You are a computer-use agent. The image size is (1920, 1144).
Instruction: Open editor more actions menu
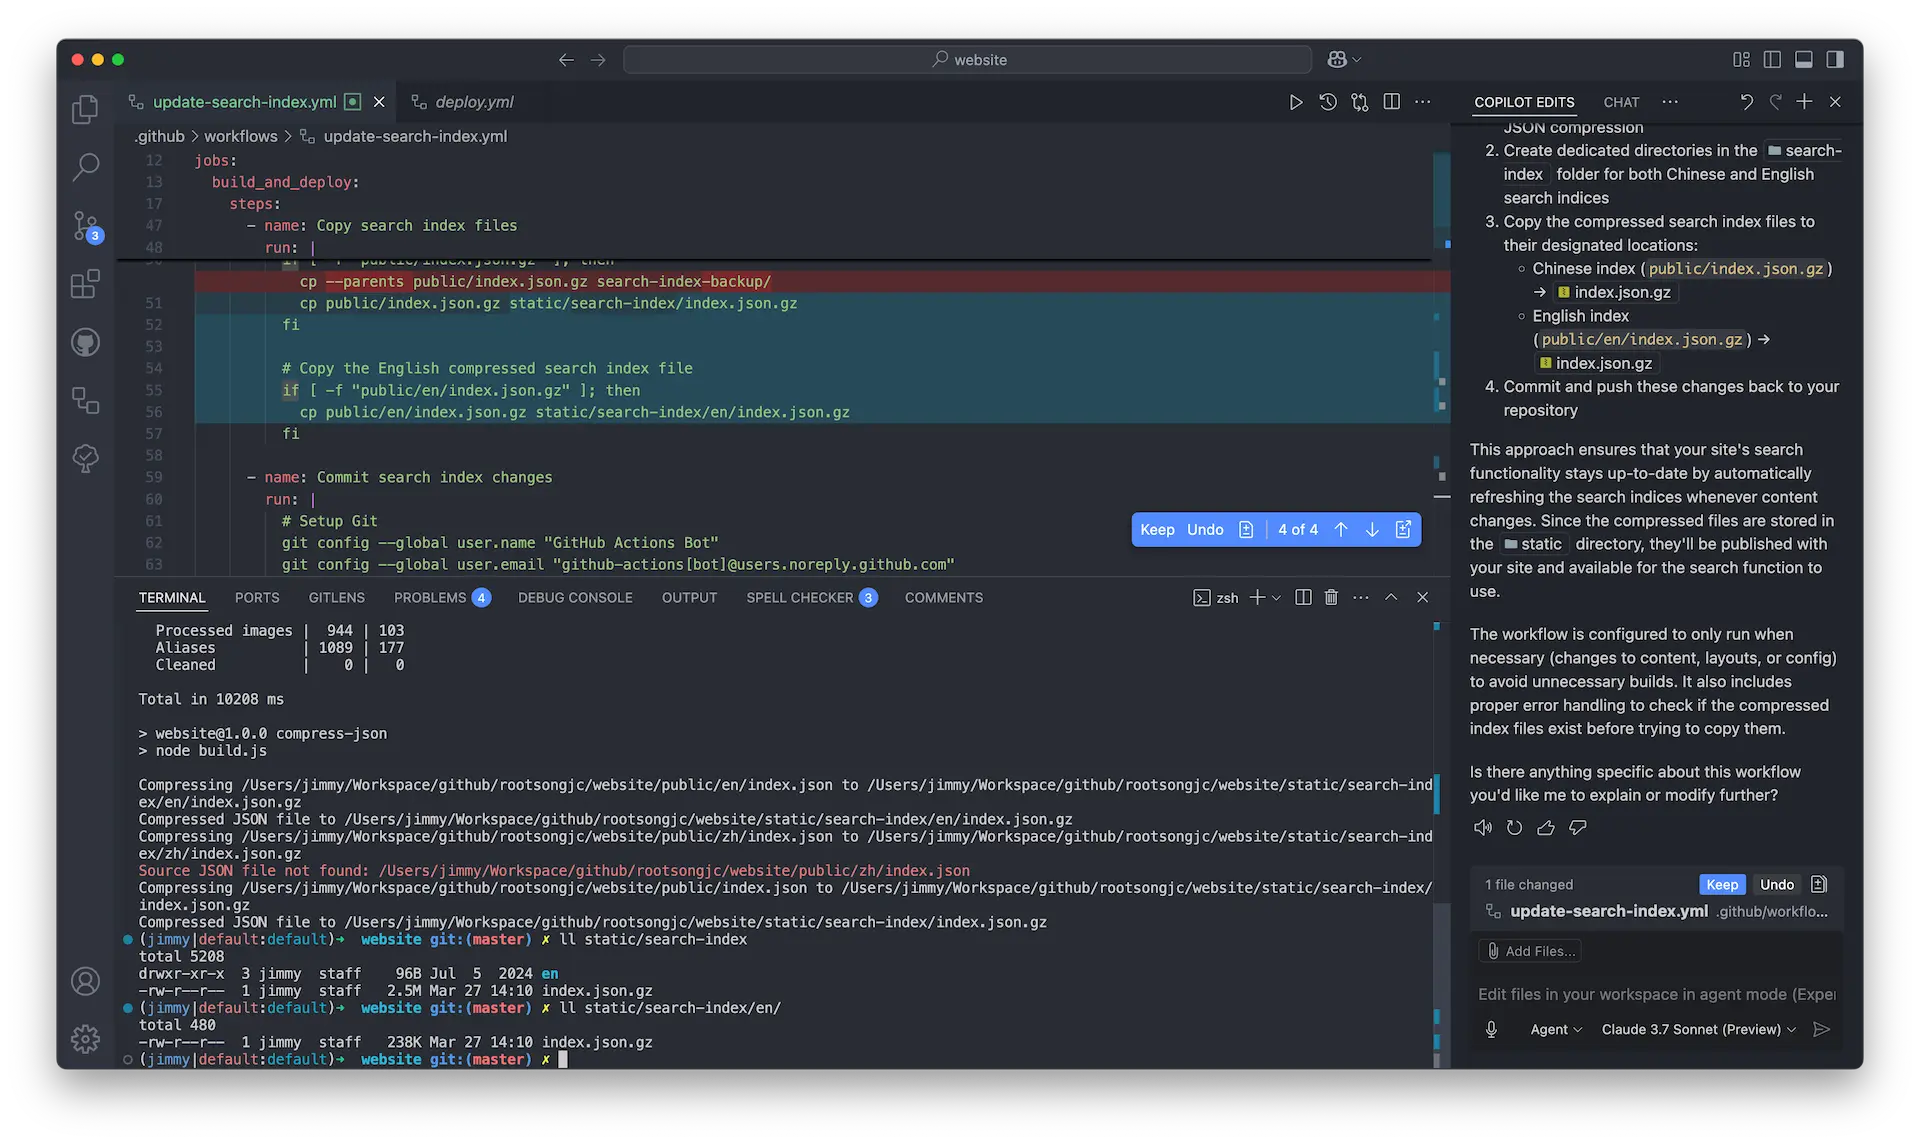[x=1423, y=102]
